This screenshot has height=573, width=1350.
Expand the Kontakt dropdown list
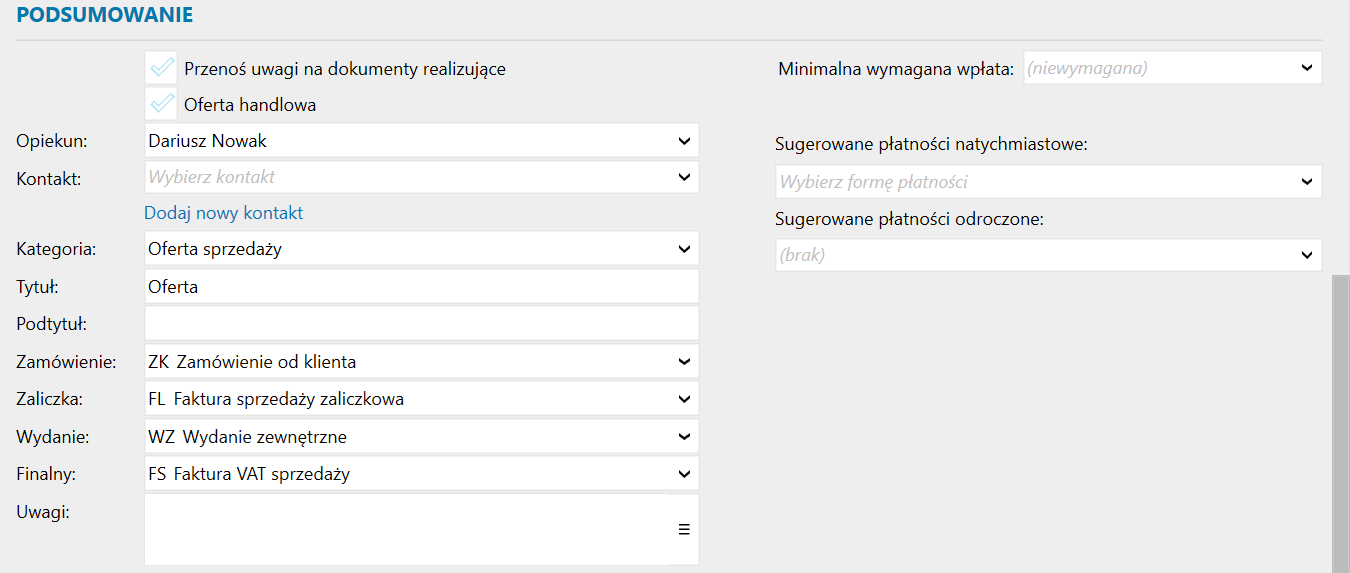click(x=684, y=177)
